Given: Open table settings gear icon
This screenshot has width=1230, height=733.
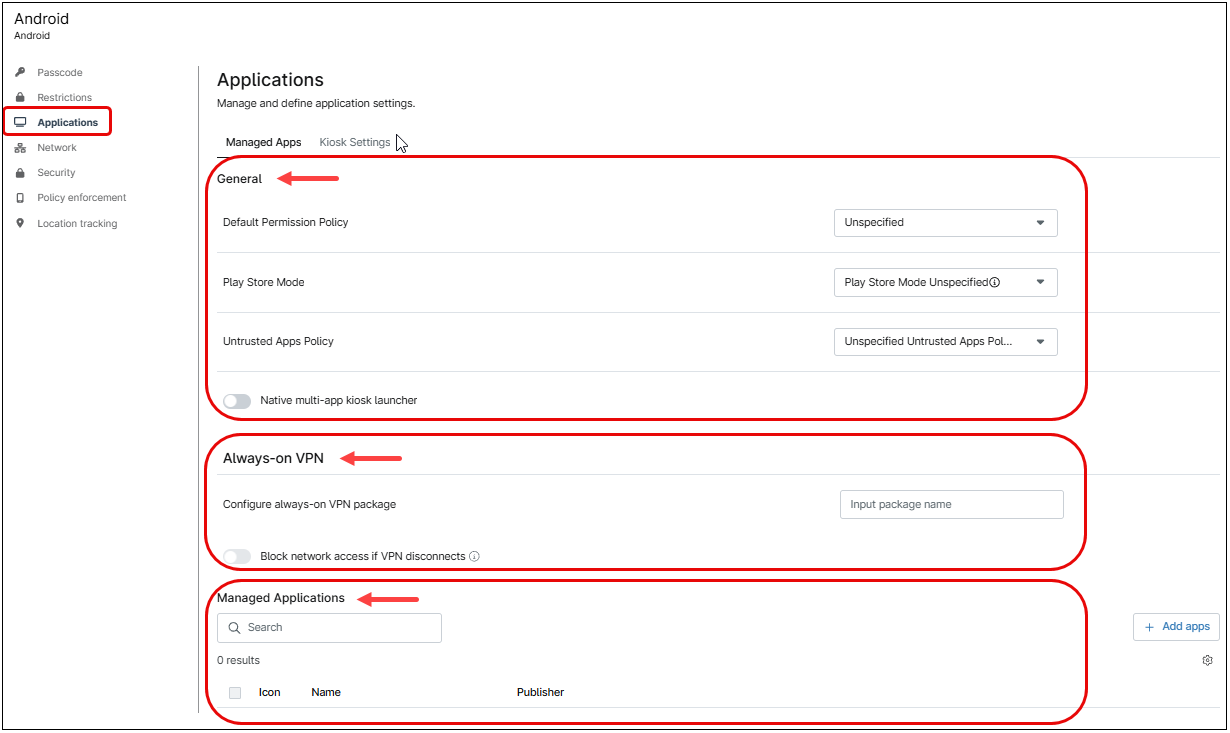Looking at the screenshot, I should [x=1207, y=661].
